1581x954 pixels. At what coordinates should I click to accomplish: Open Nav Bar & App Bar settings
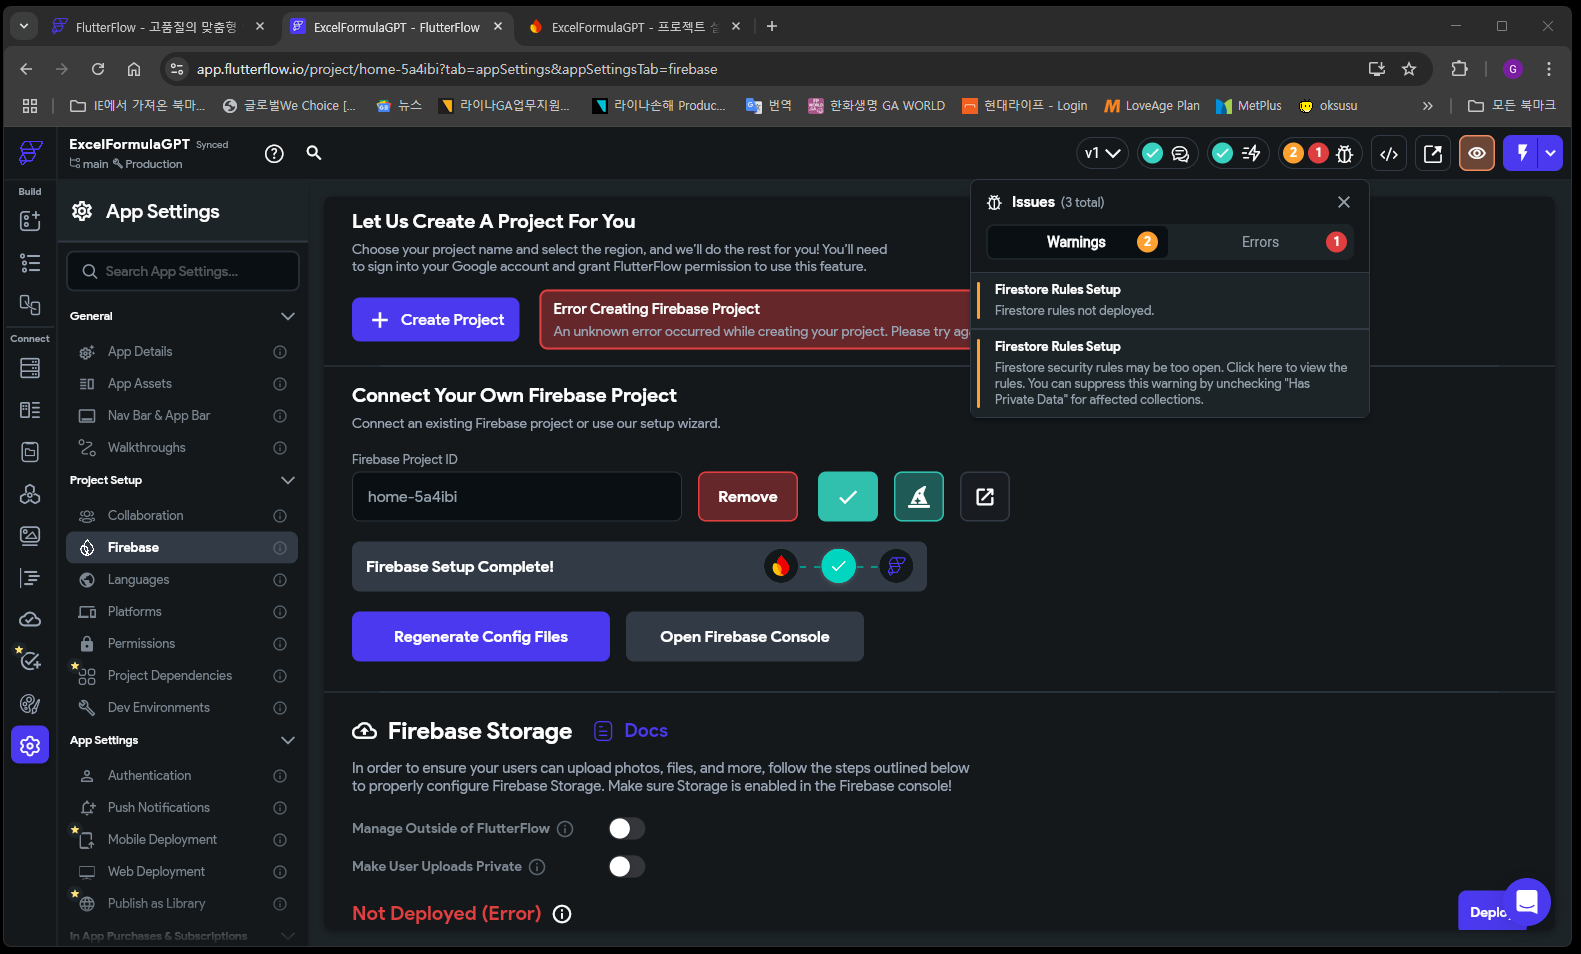182,416
